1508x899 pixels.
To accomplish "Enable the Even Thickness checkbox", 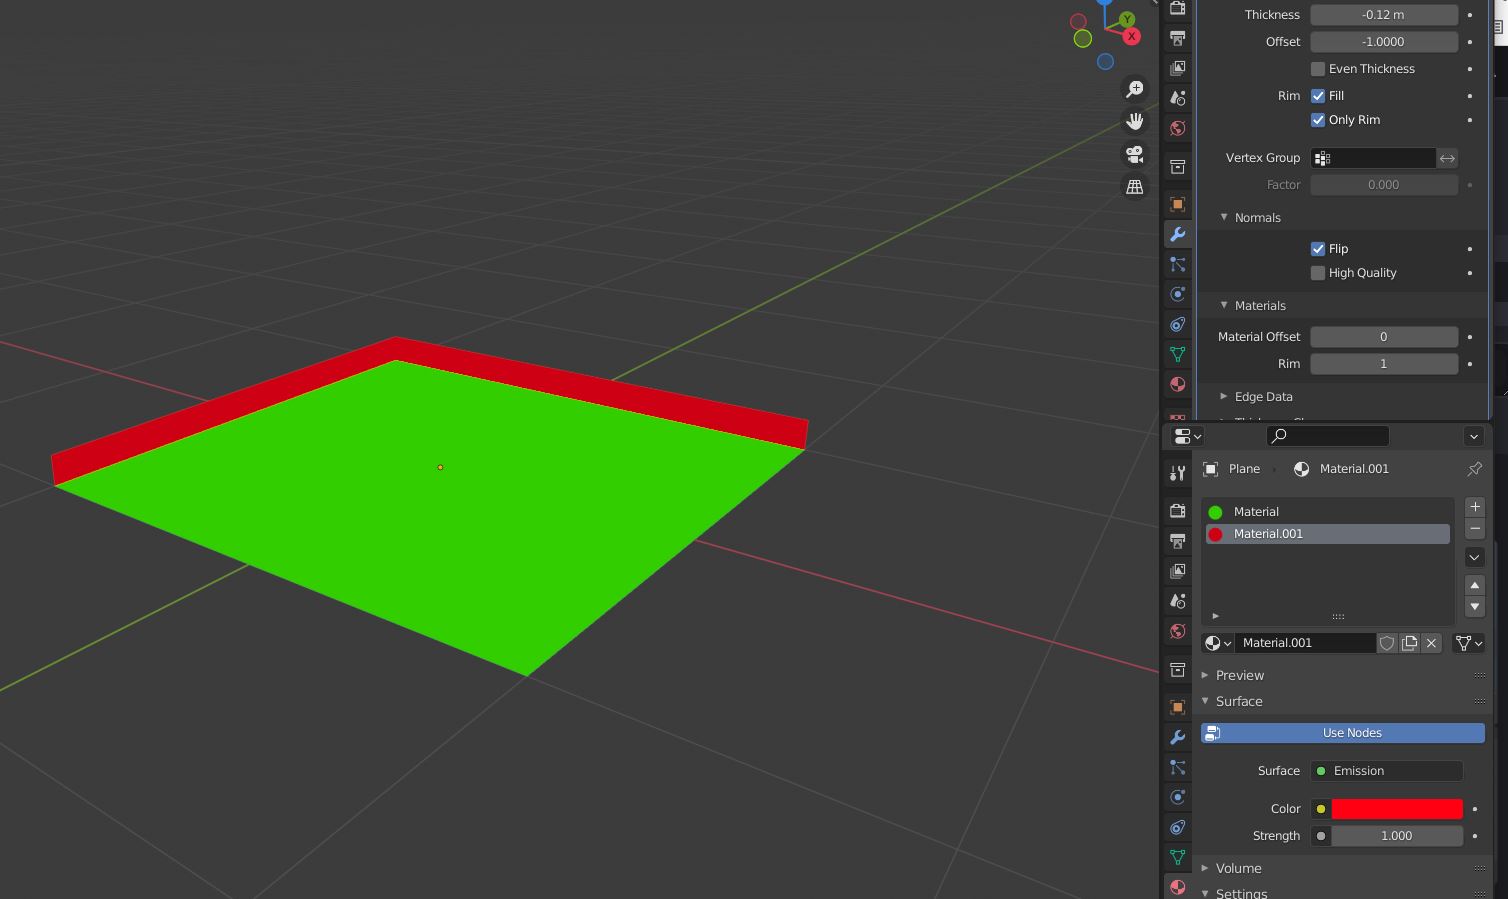I will [1318, 69].
